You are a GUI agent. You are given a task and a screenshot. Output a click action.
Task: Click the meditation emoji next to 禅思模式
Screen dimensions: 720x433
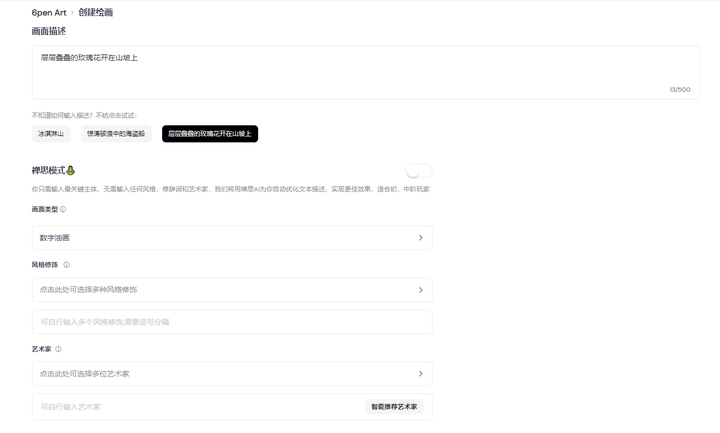(71, 171)
